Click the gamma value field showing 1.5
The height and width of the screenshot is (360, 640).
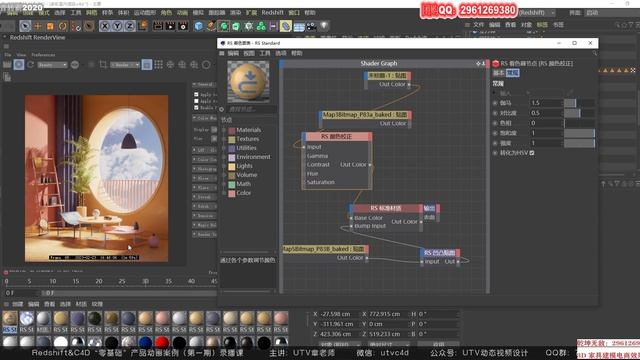[x=546, y=103]
